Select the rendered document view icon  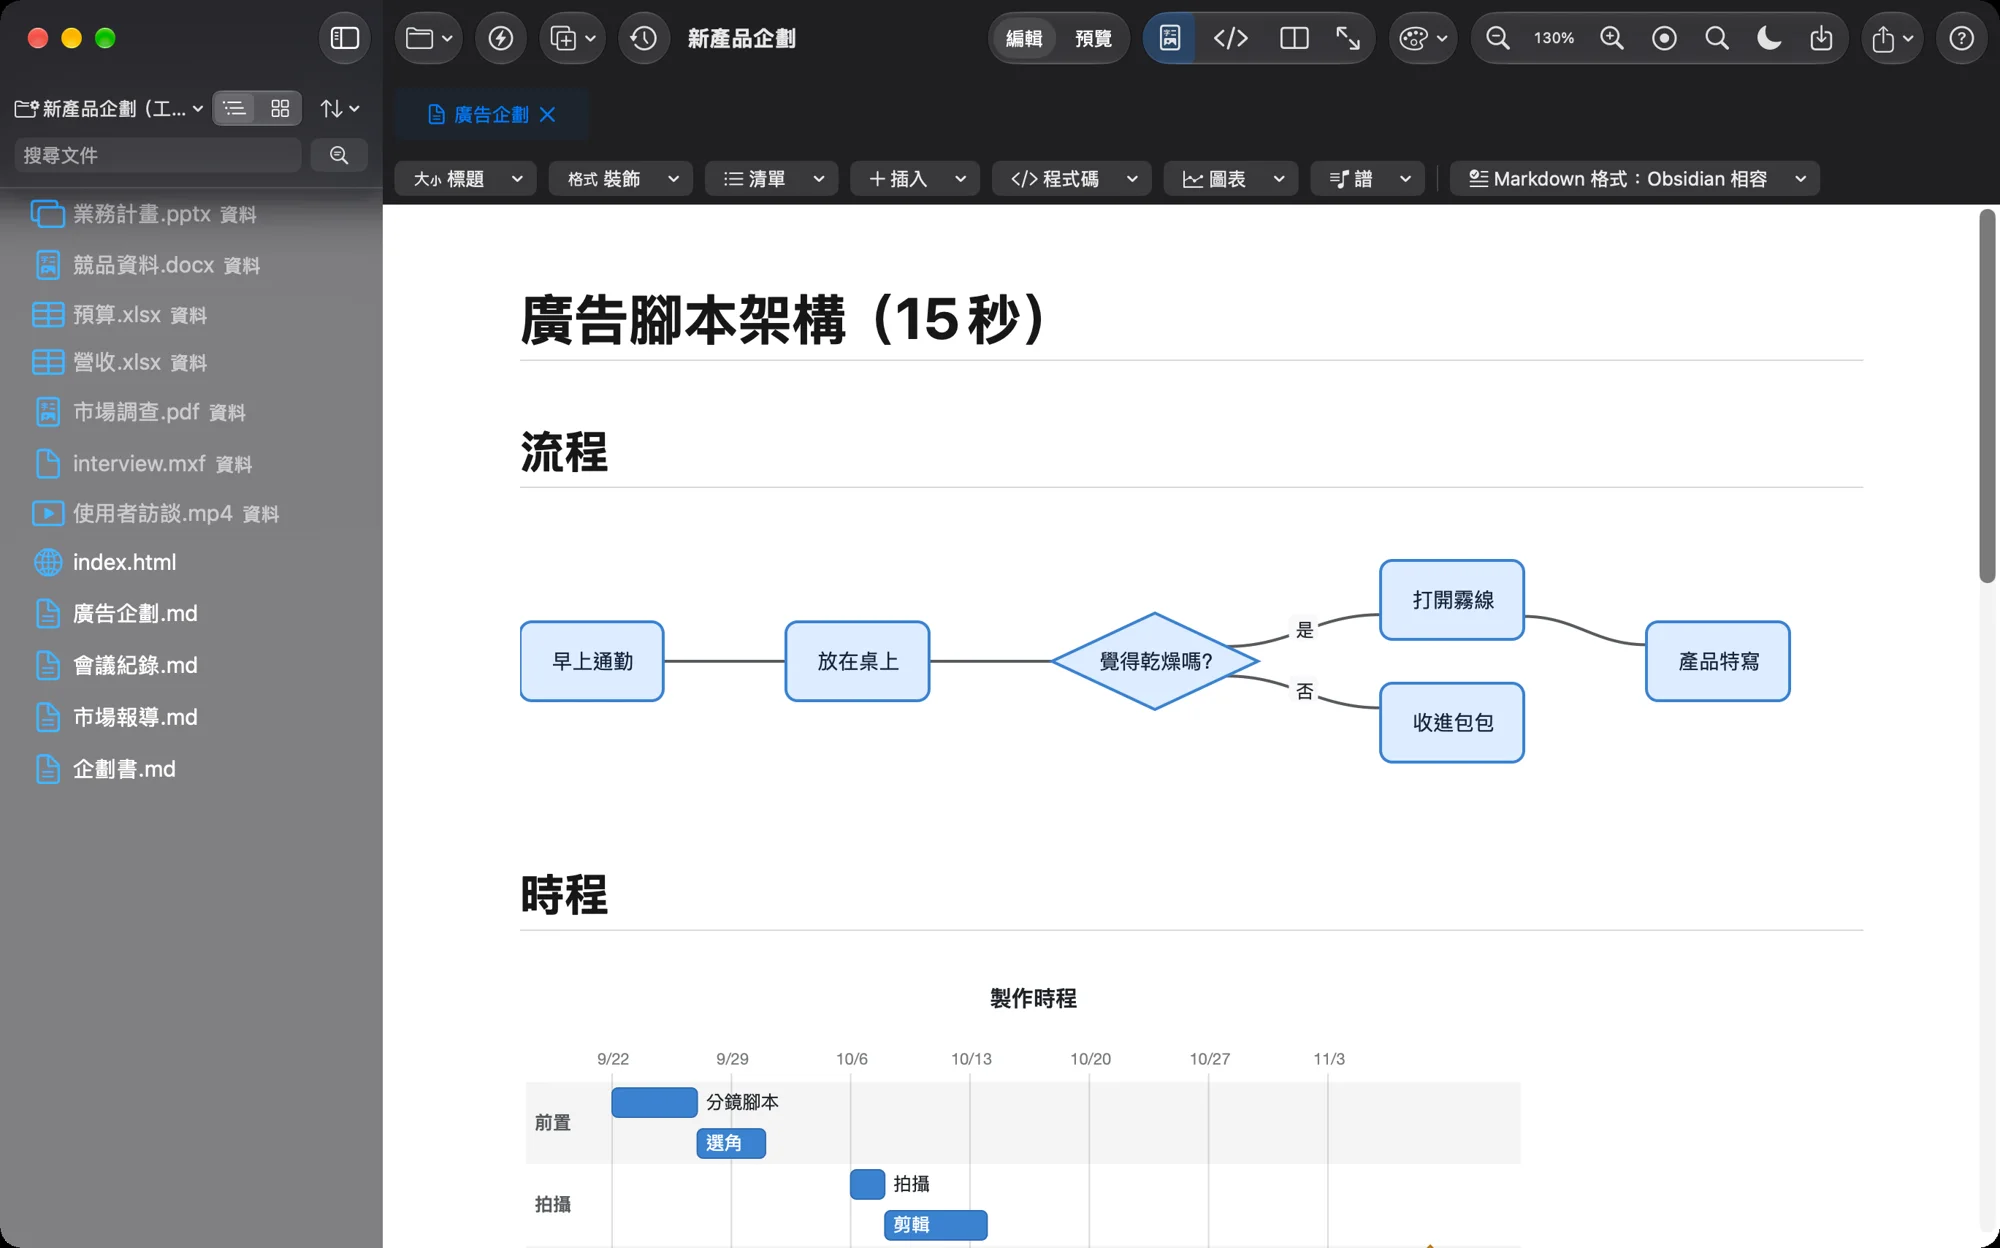point(1170,38)
